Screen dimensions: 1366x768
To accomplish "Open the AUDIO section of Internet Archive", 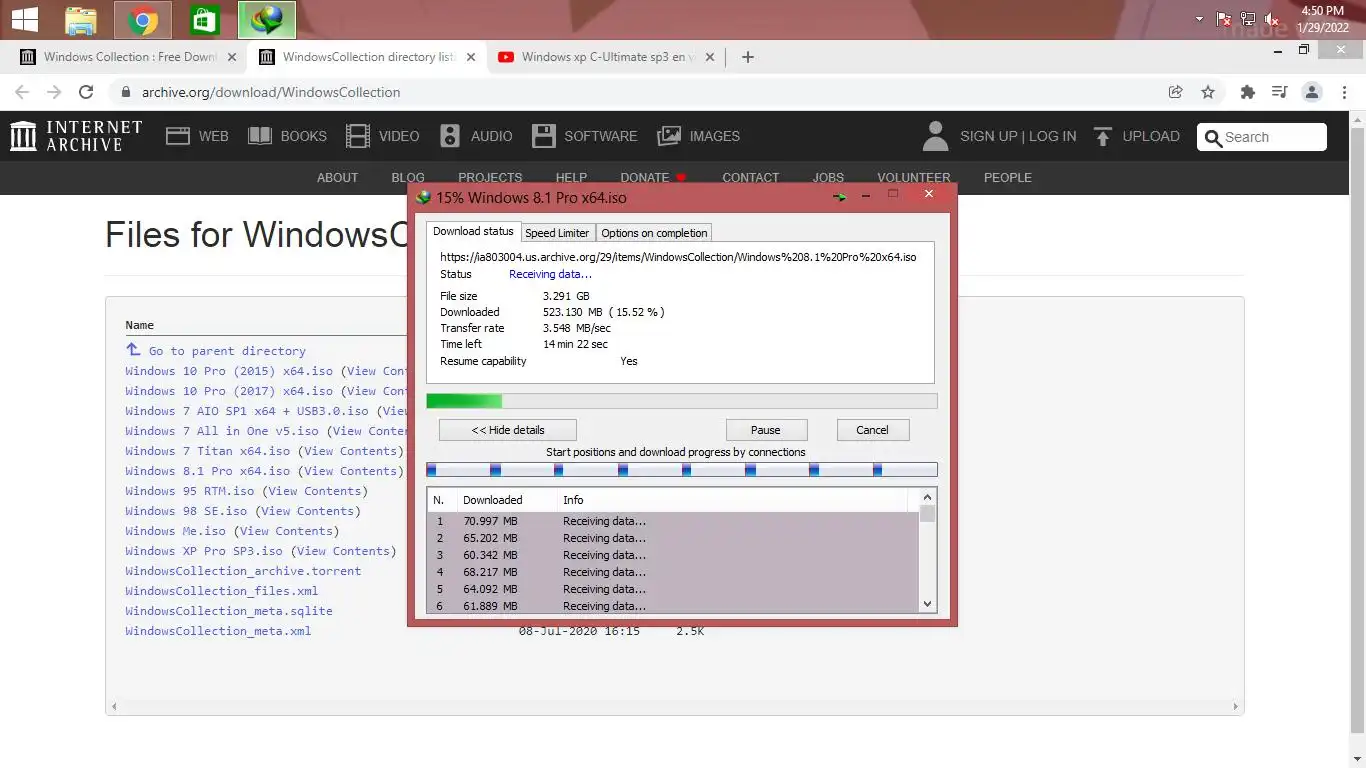I will pyautogui.click(x=476, y=136).
